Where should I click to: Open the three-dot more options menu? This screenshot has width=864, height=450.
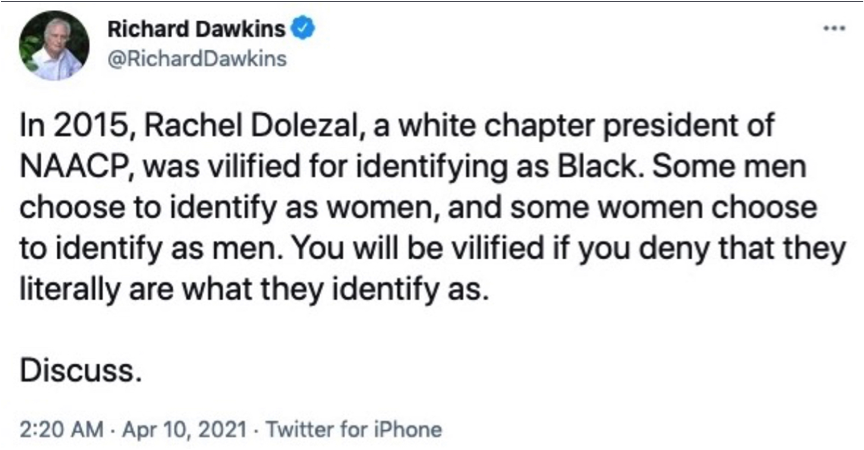(834, 29)
